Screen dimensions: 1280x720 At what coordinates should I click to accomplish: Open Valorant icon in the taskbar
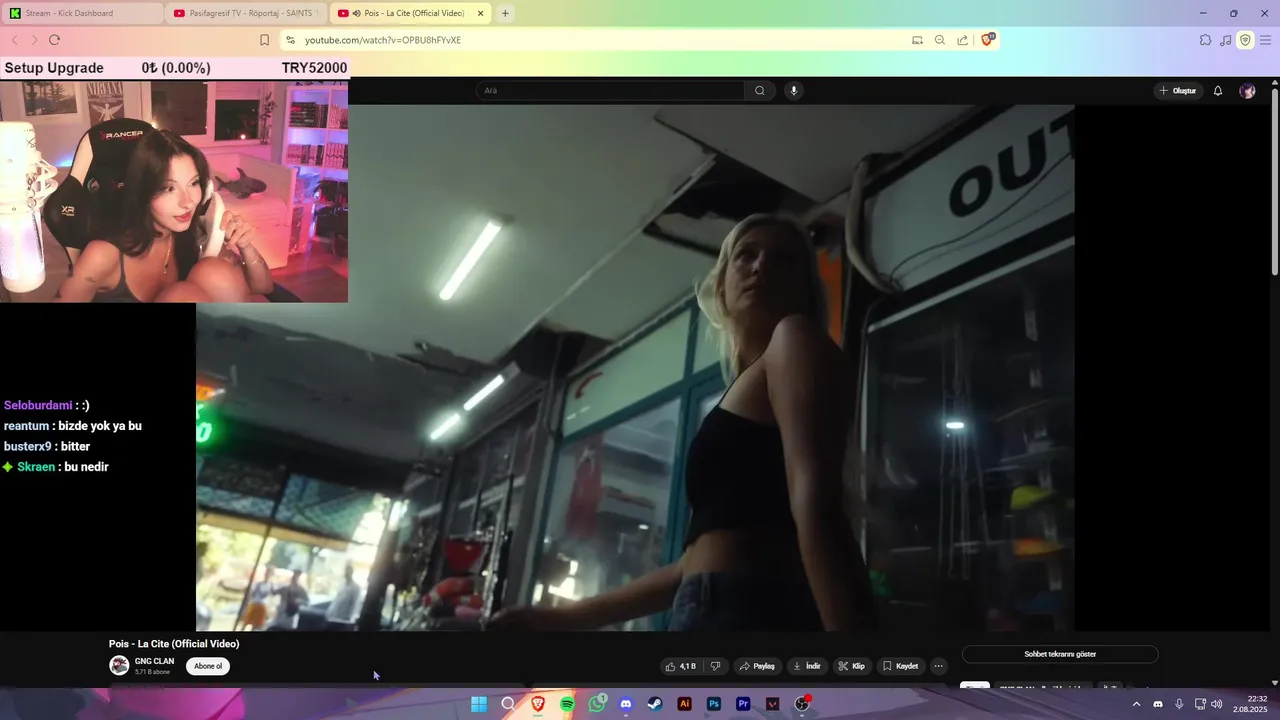pyautogui.click(x=772, y=704)
